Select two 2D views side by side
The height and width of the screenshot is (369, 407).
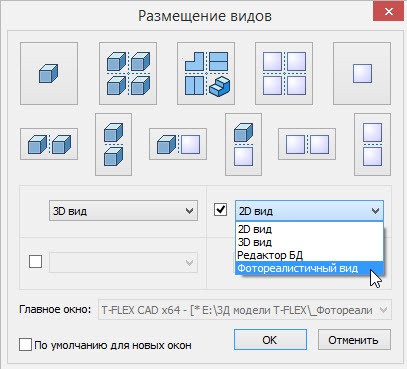(x=307, y=144)
